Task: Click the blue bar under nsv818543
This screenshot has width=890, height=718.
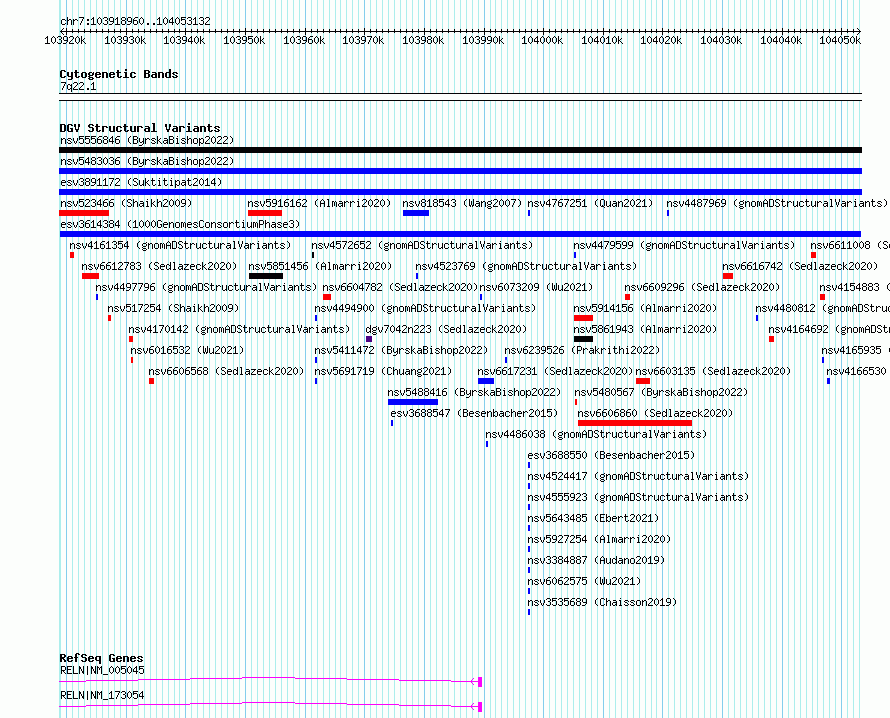Action: click(x=415, y=213)
